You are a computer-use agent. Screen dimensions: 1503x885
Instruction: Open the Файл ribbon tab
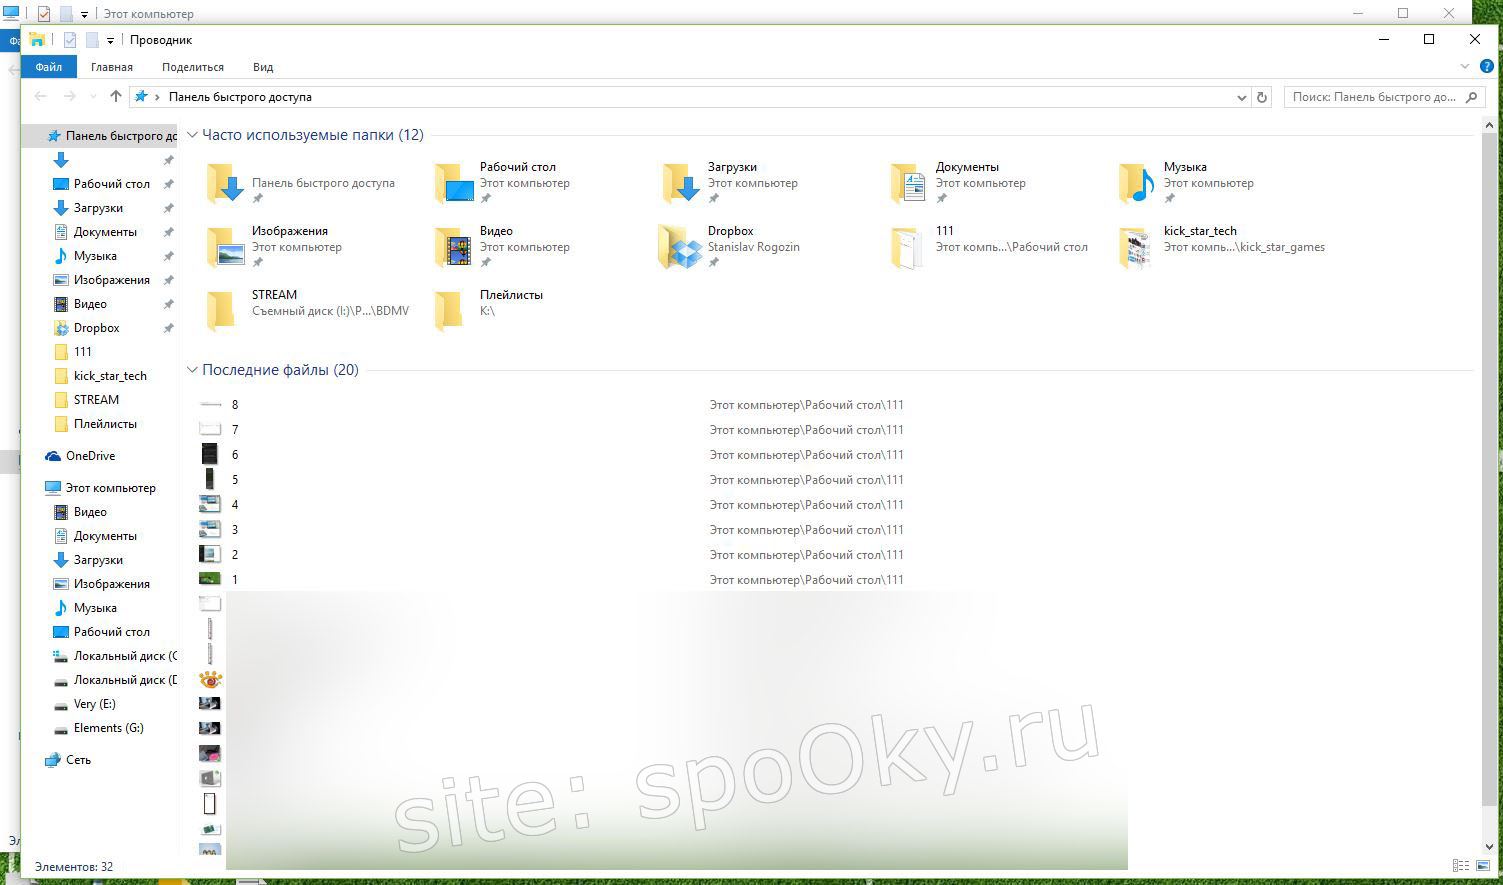coord(48,67)
